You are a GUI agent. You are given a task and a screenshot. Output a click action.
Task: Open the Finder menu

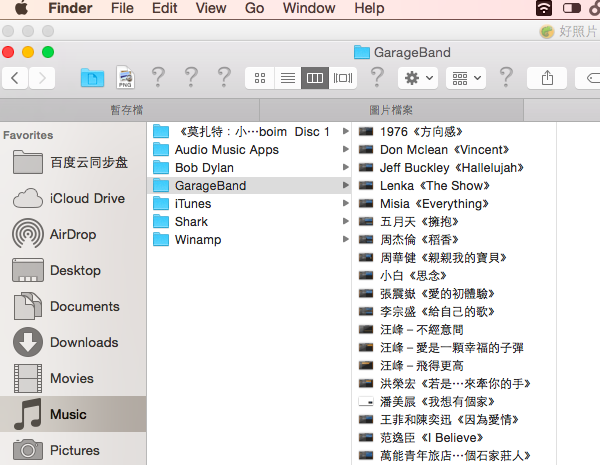point(70,8)
